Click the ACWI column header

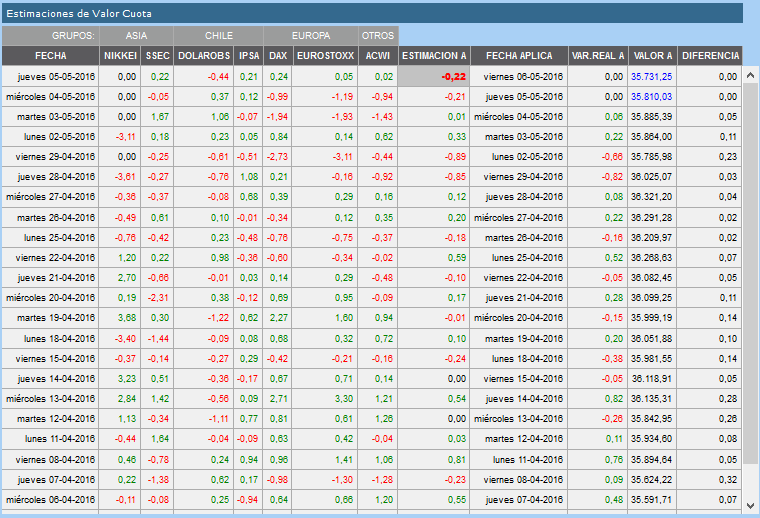click(x=378, y=56)
